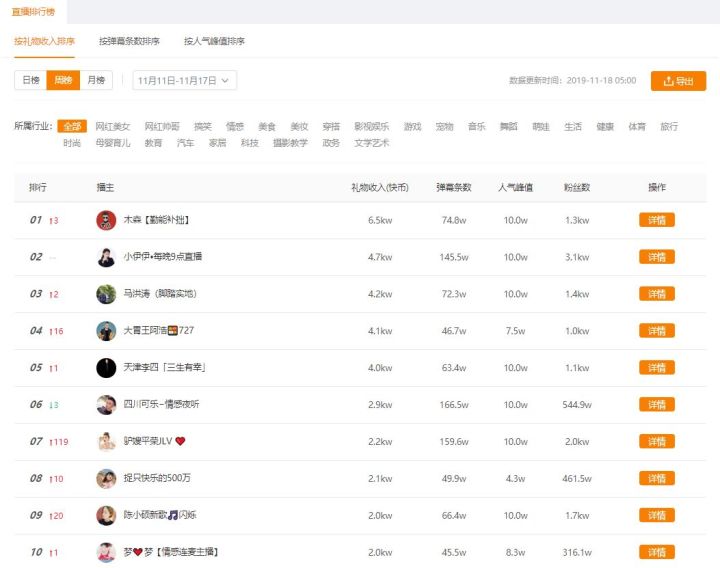Click avatar of 大胃王阿浩 streamer
This screenshot has height=568, width=720.
pyautogui.click(x=106, y=331)
